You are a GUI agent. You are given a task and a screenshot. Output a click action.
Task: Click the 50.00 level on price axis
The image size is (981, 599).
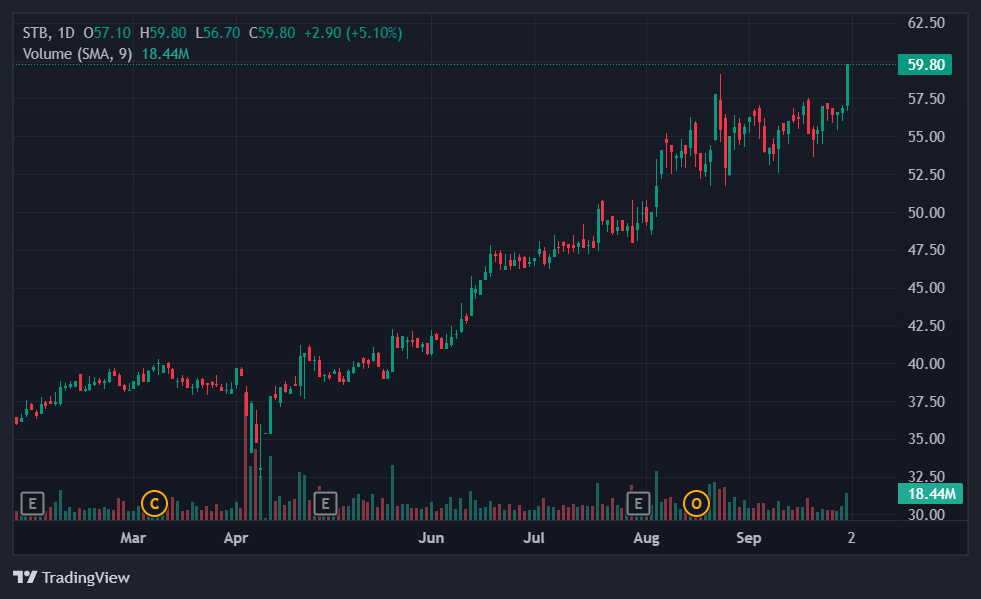925,212
